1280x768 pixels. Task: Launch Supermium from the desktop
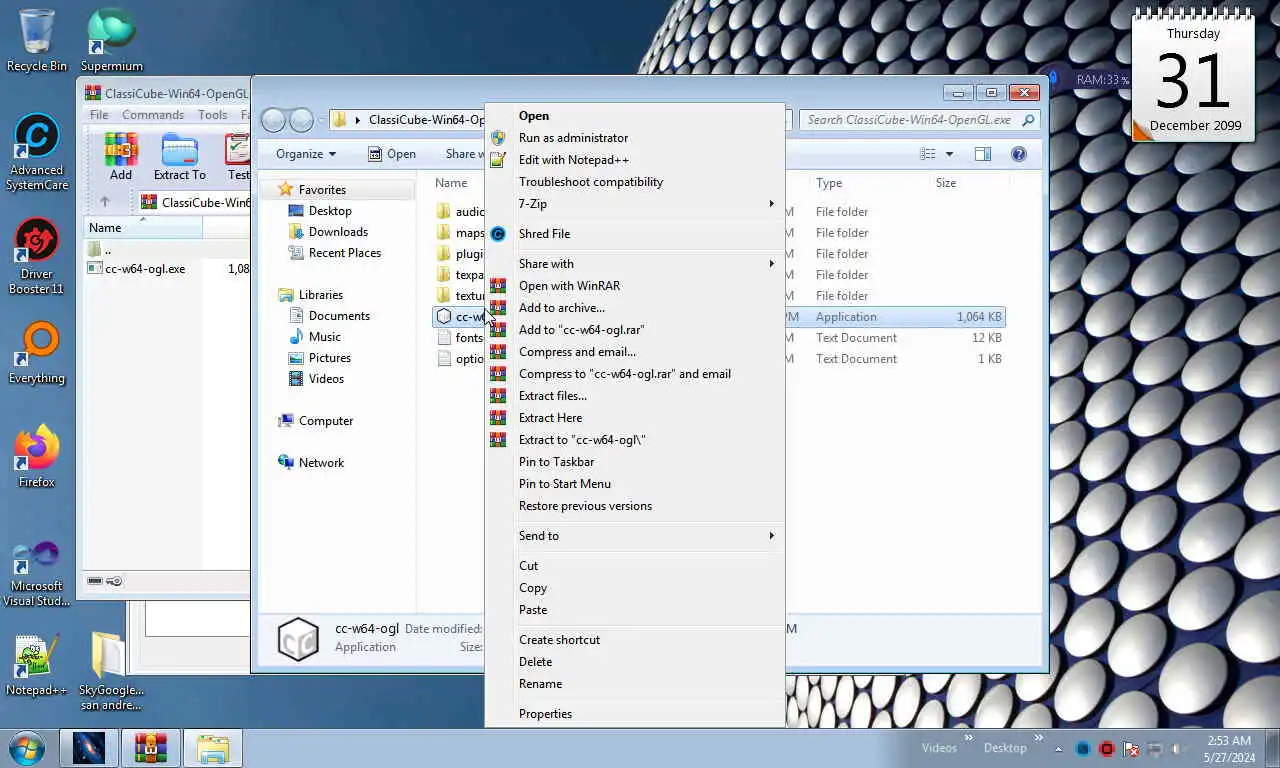click(x=111, y=40)
